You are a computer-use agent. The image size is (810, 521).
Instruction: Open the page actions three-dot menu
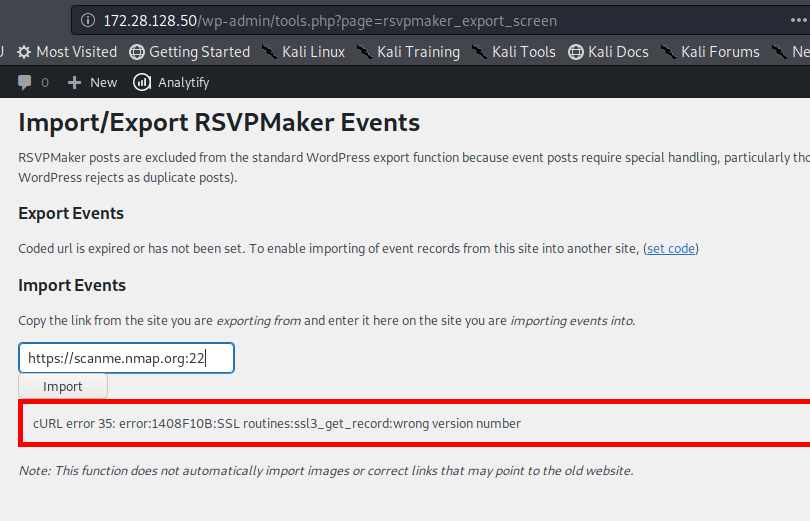[799, 20]
